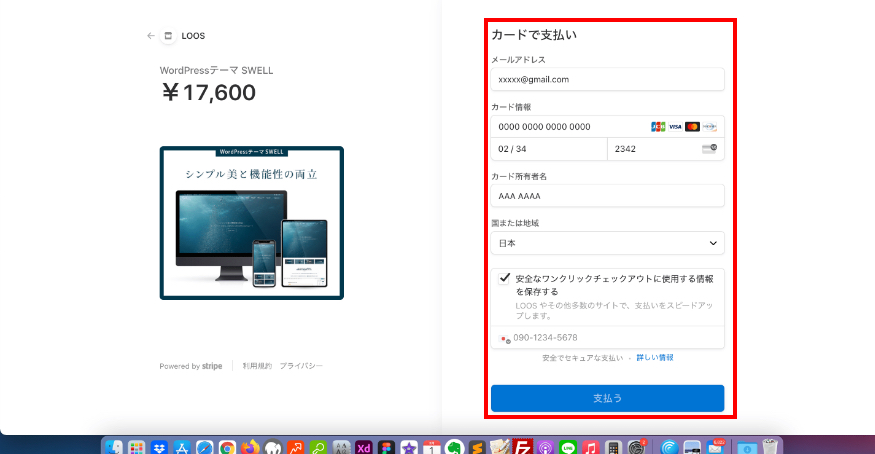Click the ¥17,600 price text
The height and width of the screenshot is (454, 875).
(x=209, y=93)
